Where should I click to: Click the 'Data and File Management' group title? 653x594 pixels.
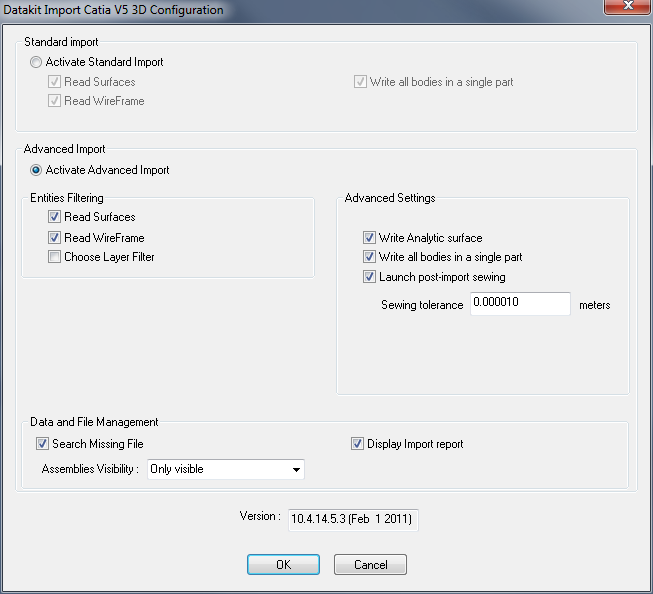(94, 422)
